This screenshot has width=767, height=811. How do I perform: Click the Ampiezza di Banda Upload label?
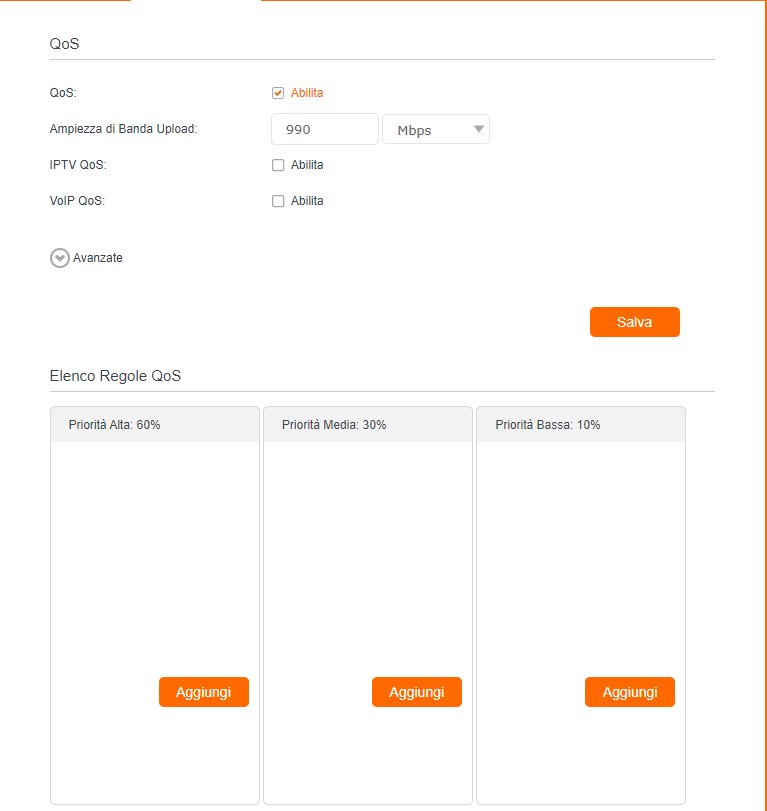[x=123, y=129]
